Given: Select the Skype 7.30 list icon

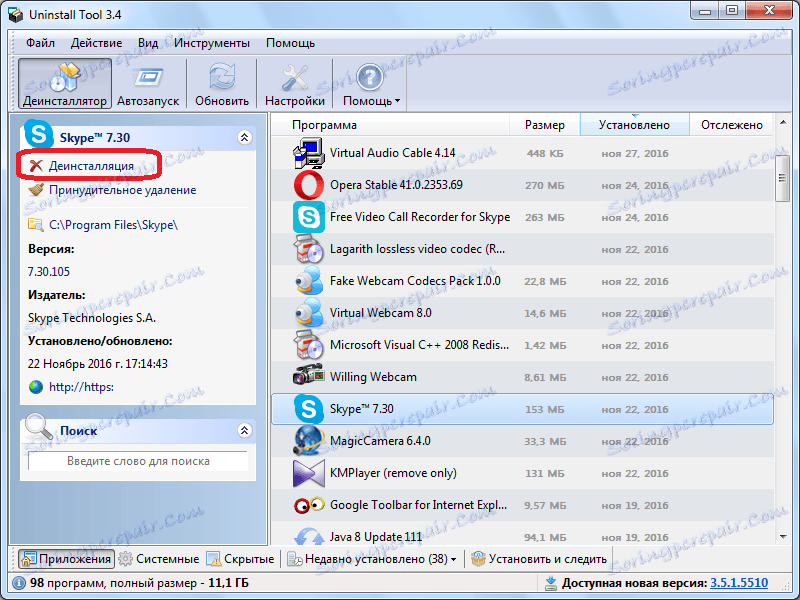Looking at the screenshot, I should click(x=309, y=409).
